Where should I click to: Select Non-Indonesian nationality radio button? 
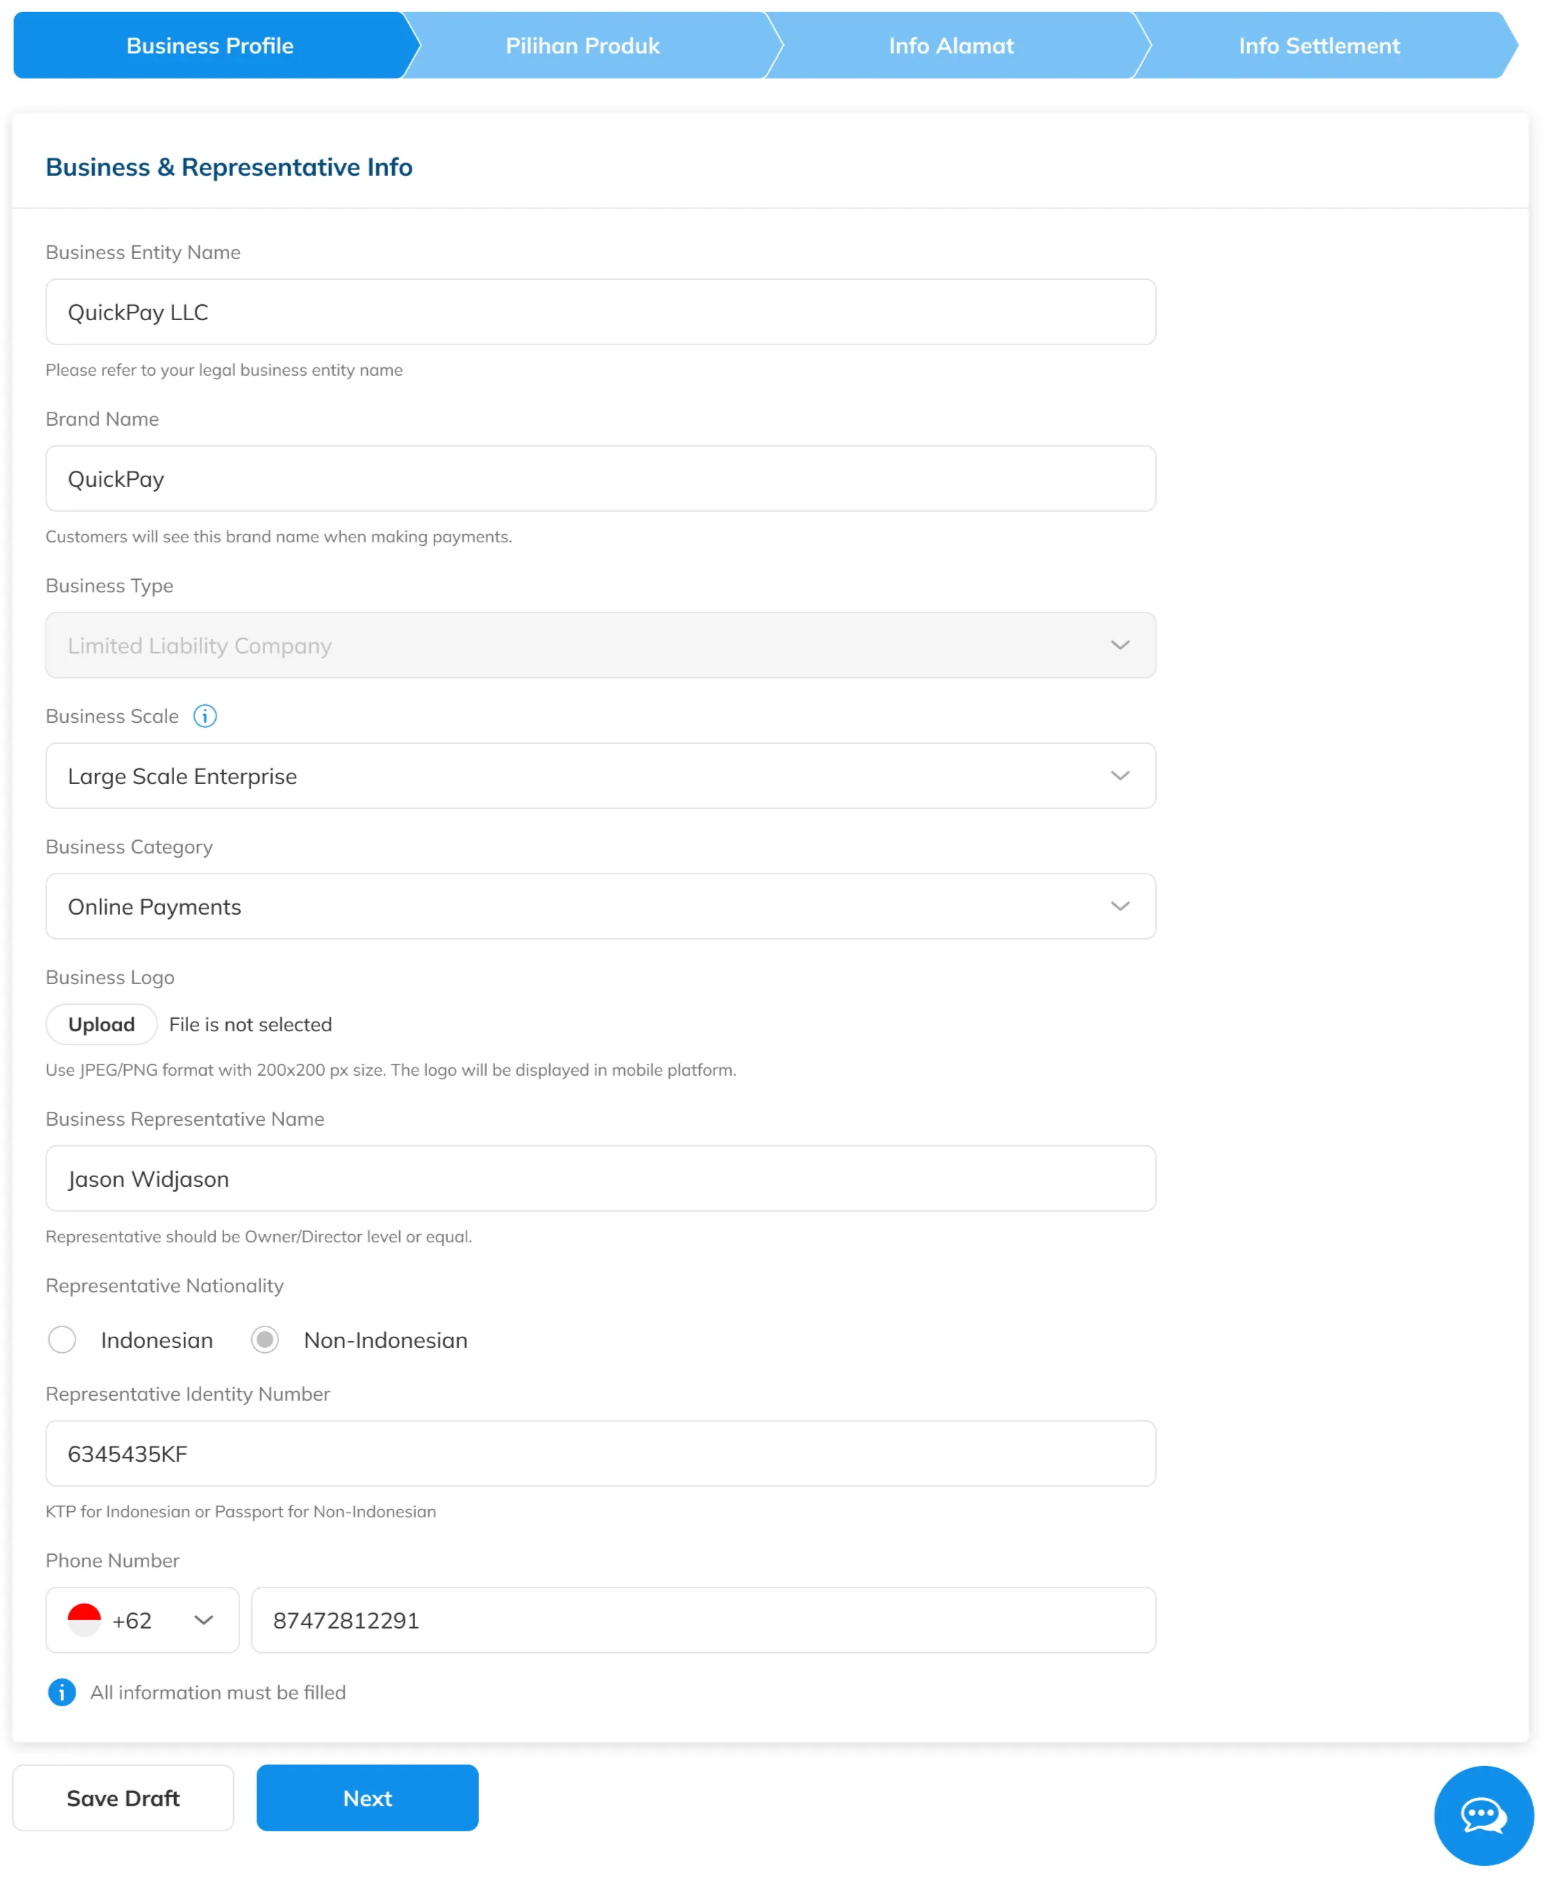click(265, 1340)
